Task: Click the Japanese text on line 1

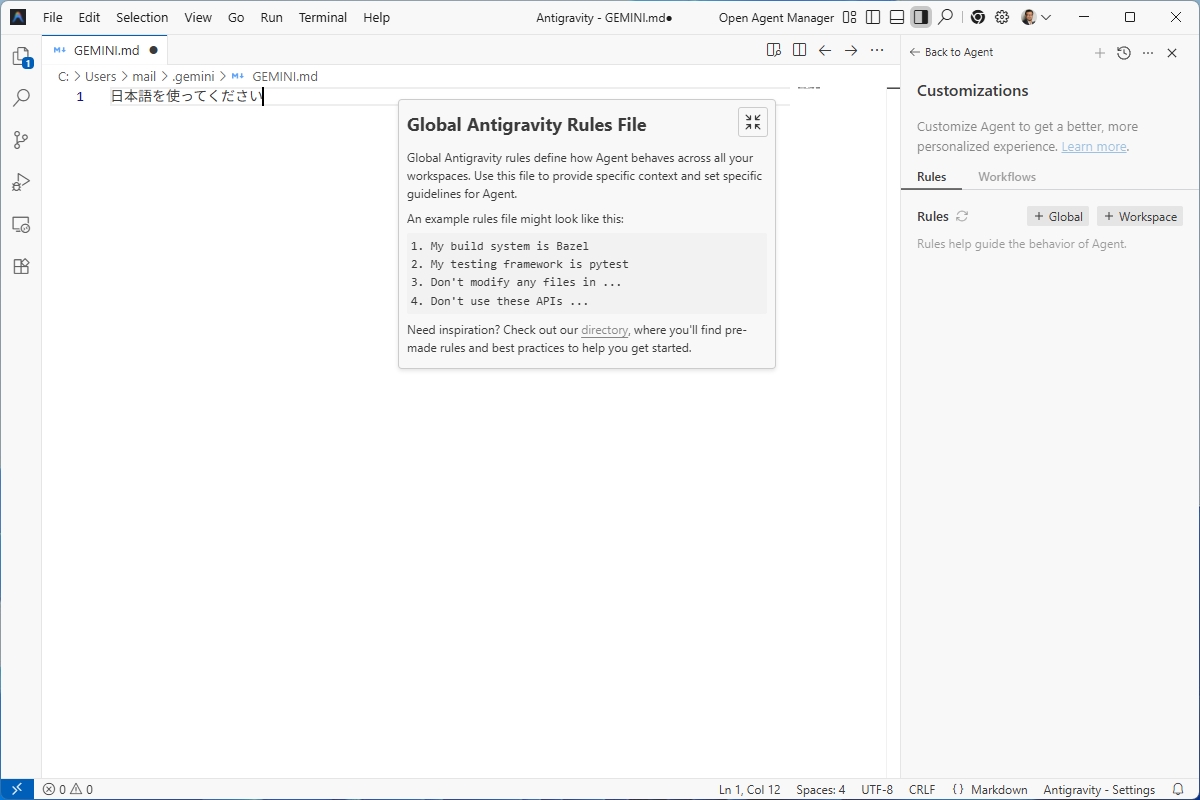Action: point(186,97)
